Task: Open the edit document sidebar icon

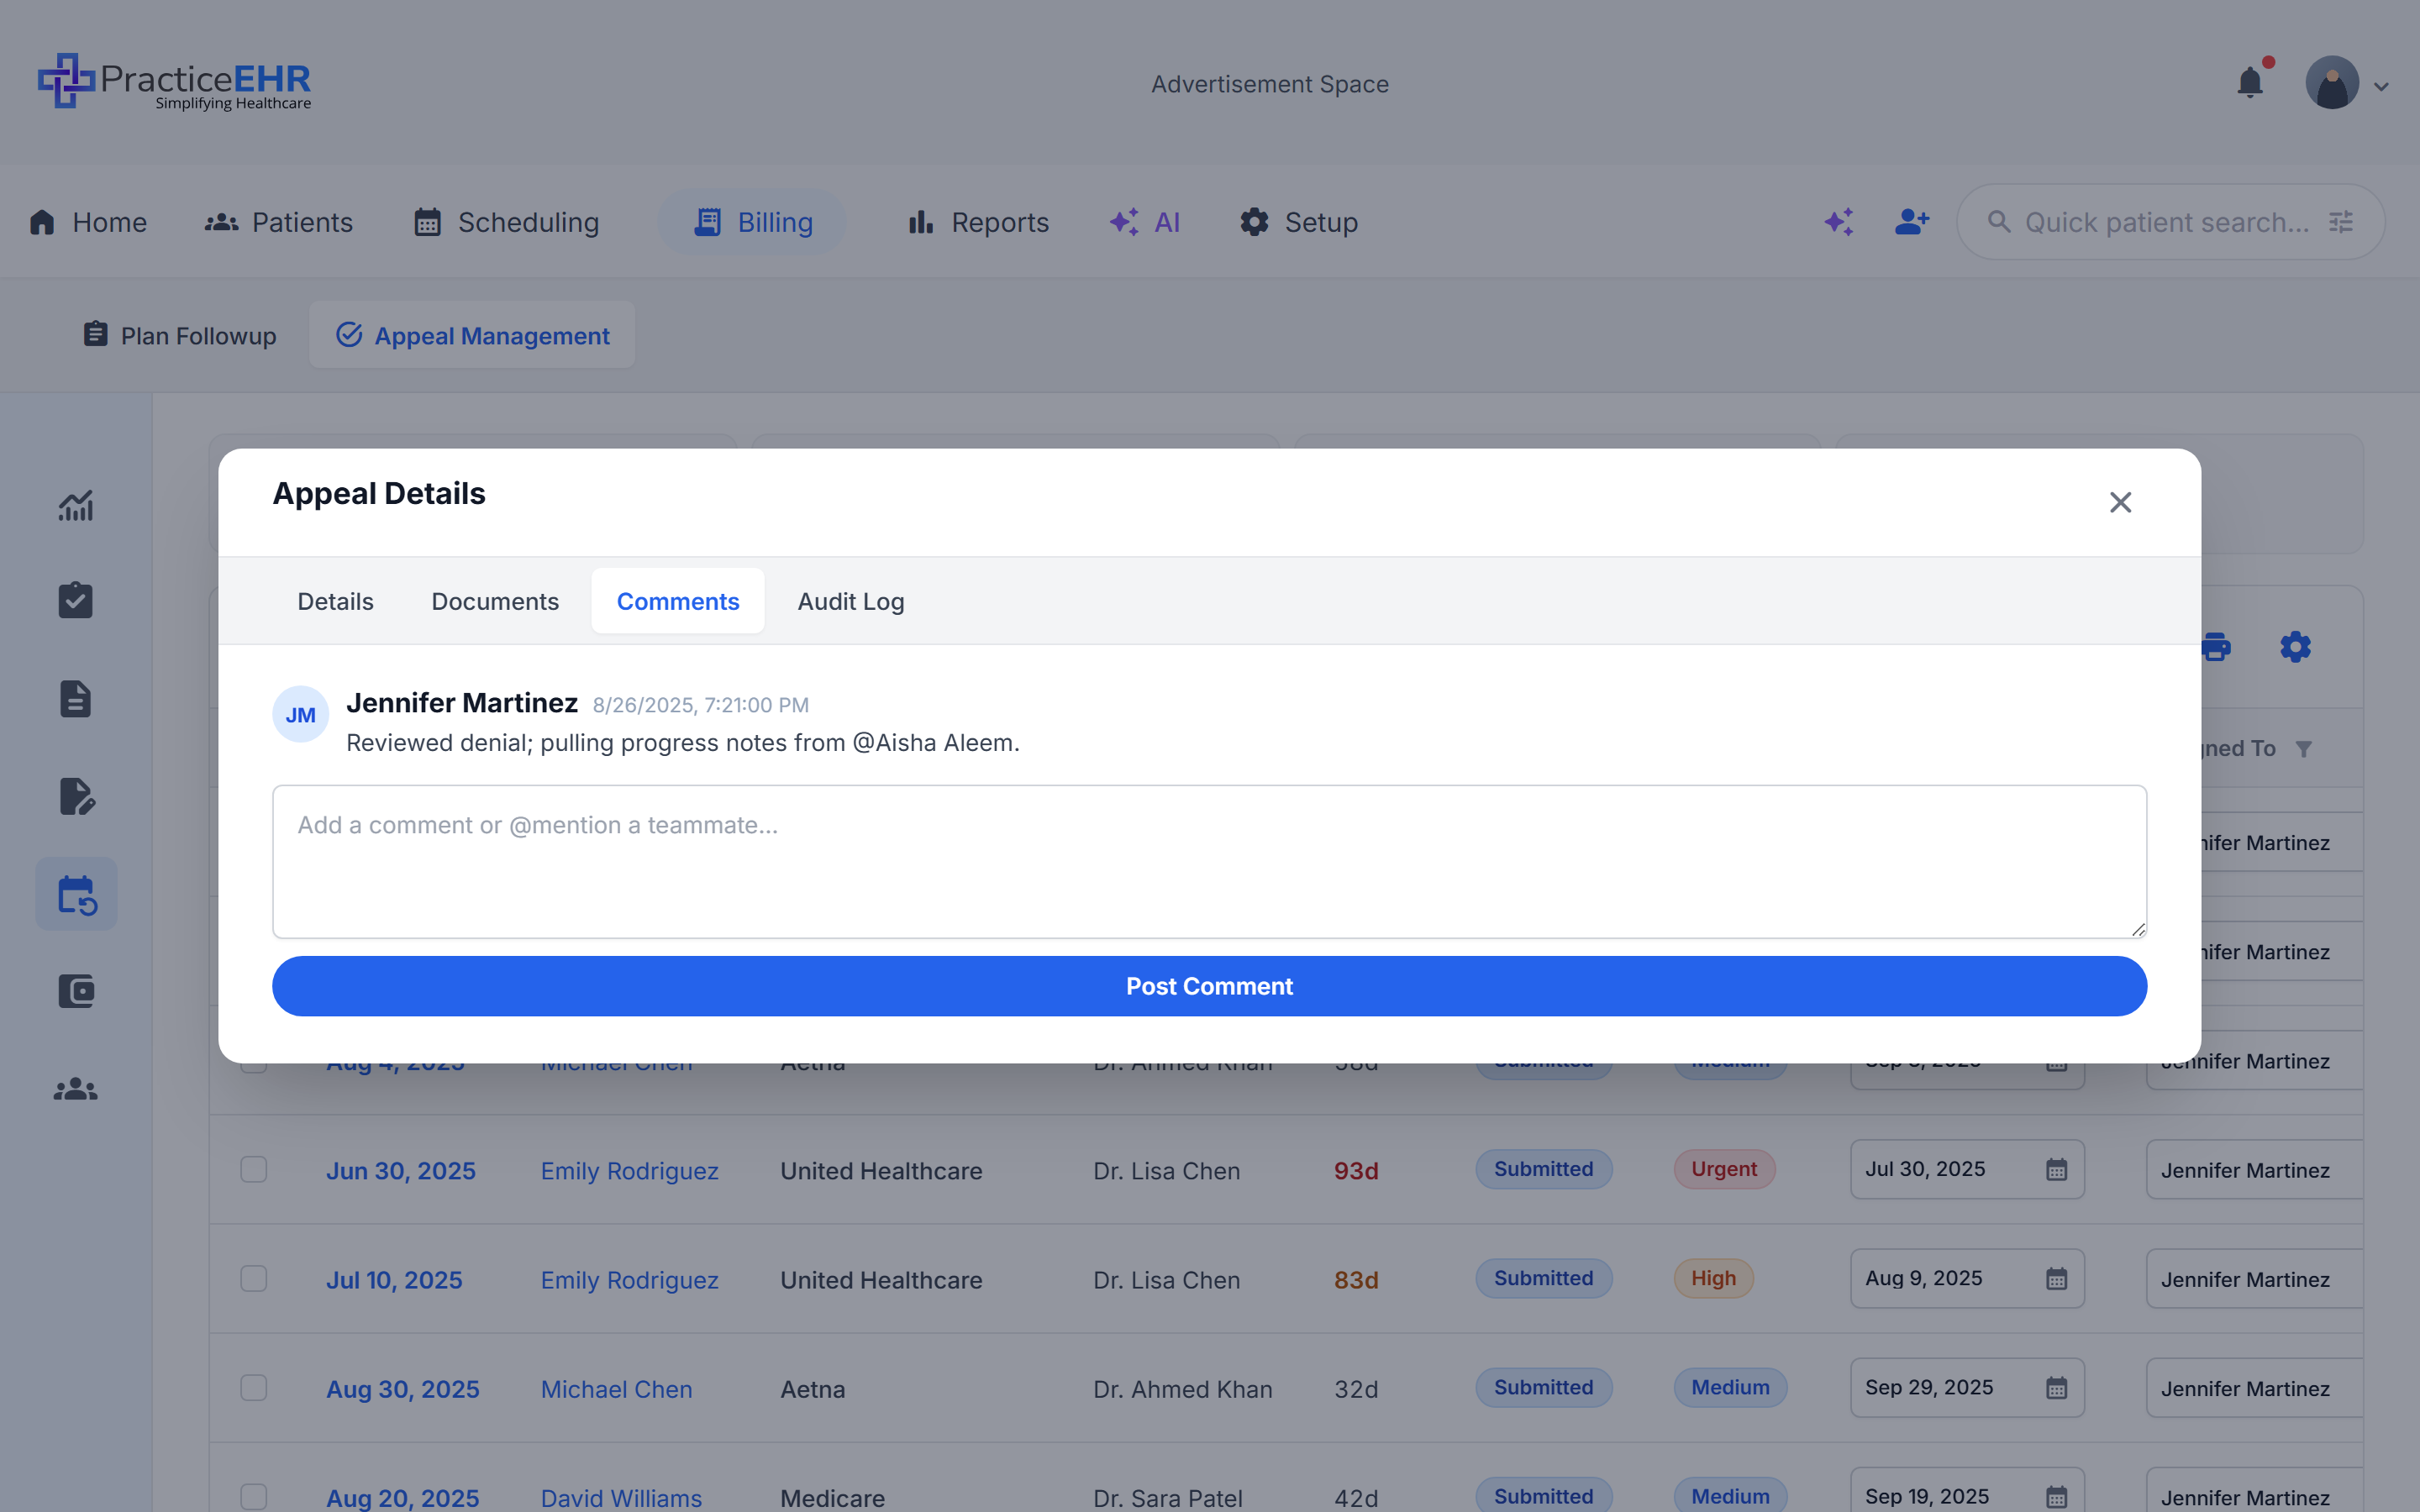Action: tap(76, 796)
